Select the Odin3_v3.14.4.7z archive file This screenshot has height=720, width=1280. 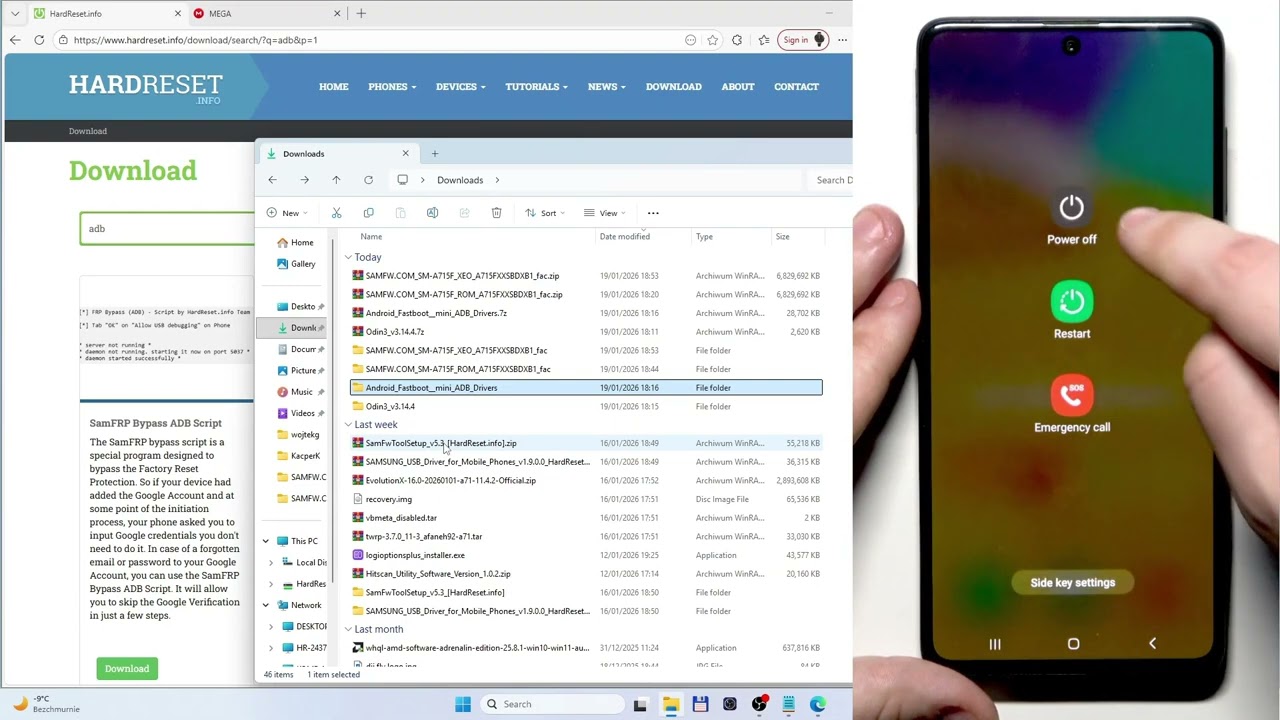tap(586, 332)
